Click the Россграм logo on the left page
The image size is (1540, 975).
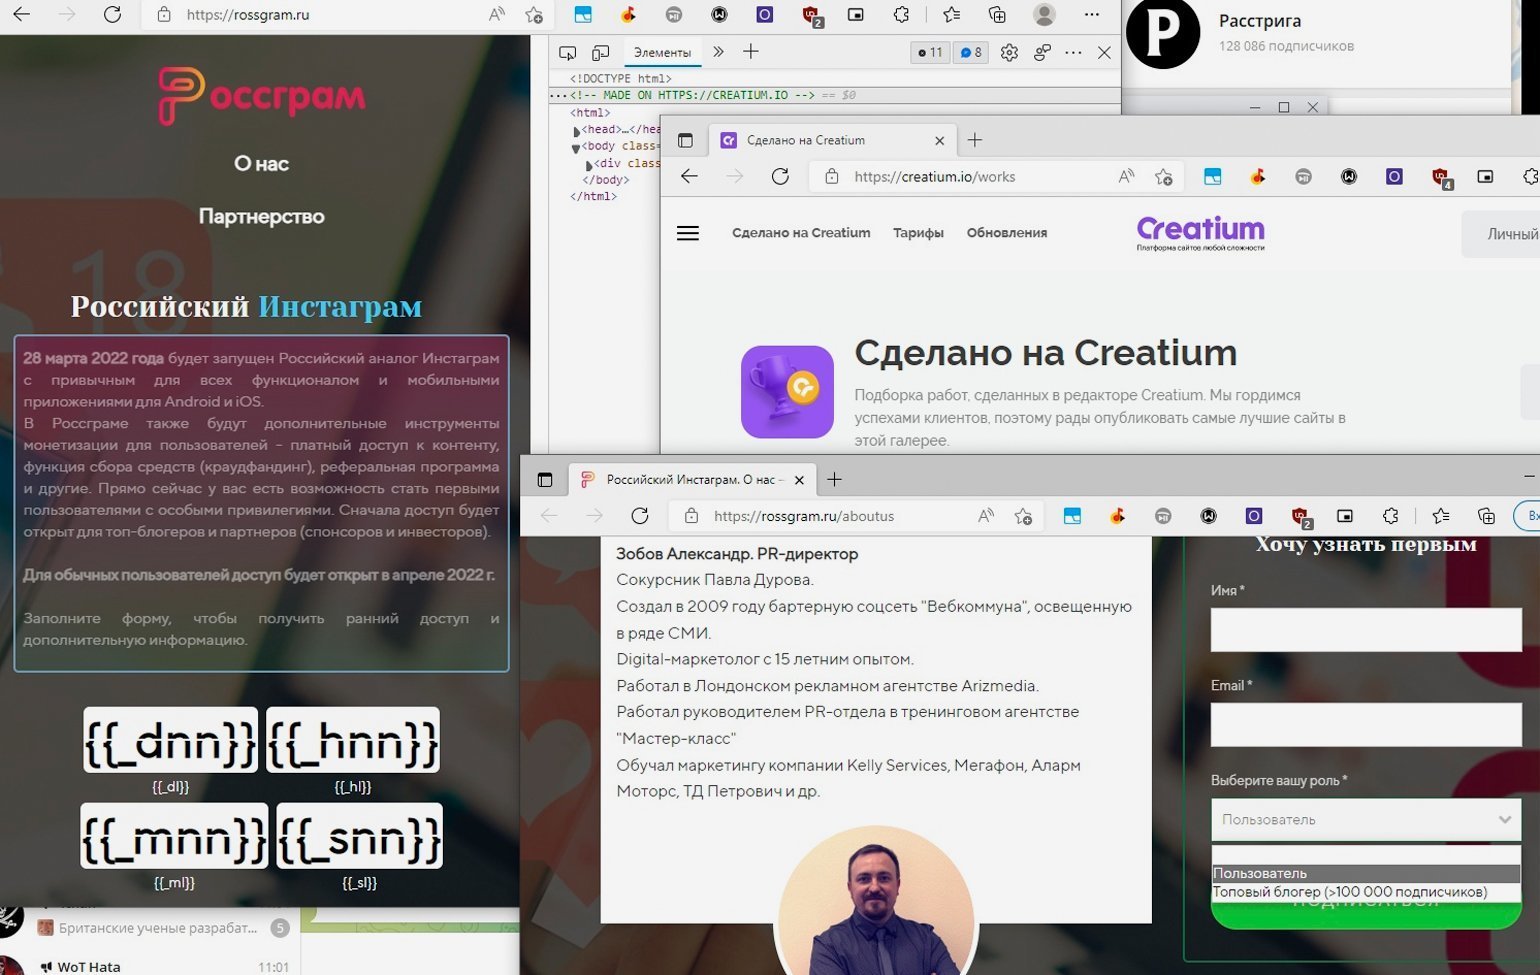(x=262, y=96)
